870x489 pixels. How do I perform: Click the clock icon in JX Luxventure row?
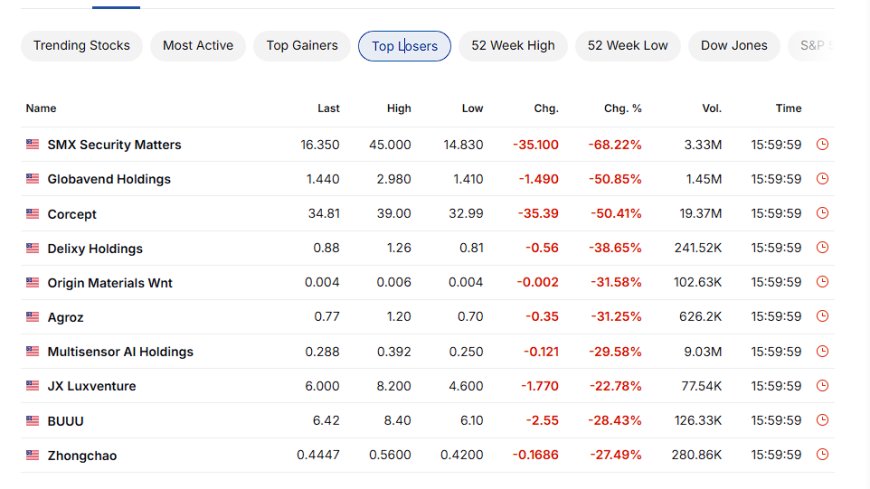pyautogui.click(x=822, y=386)
